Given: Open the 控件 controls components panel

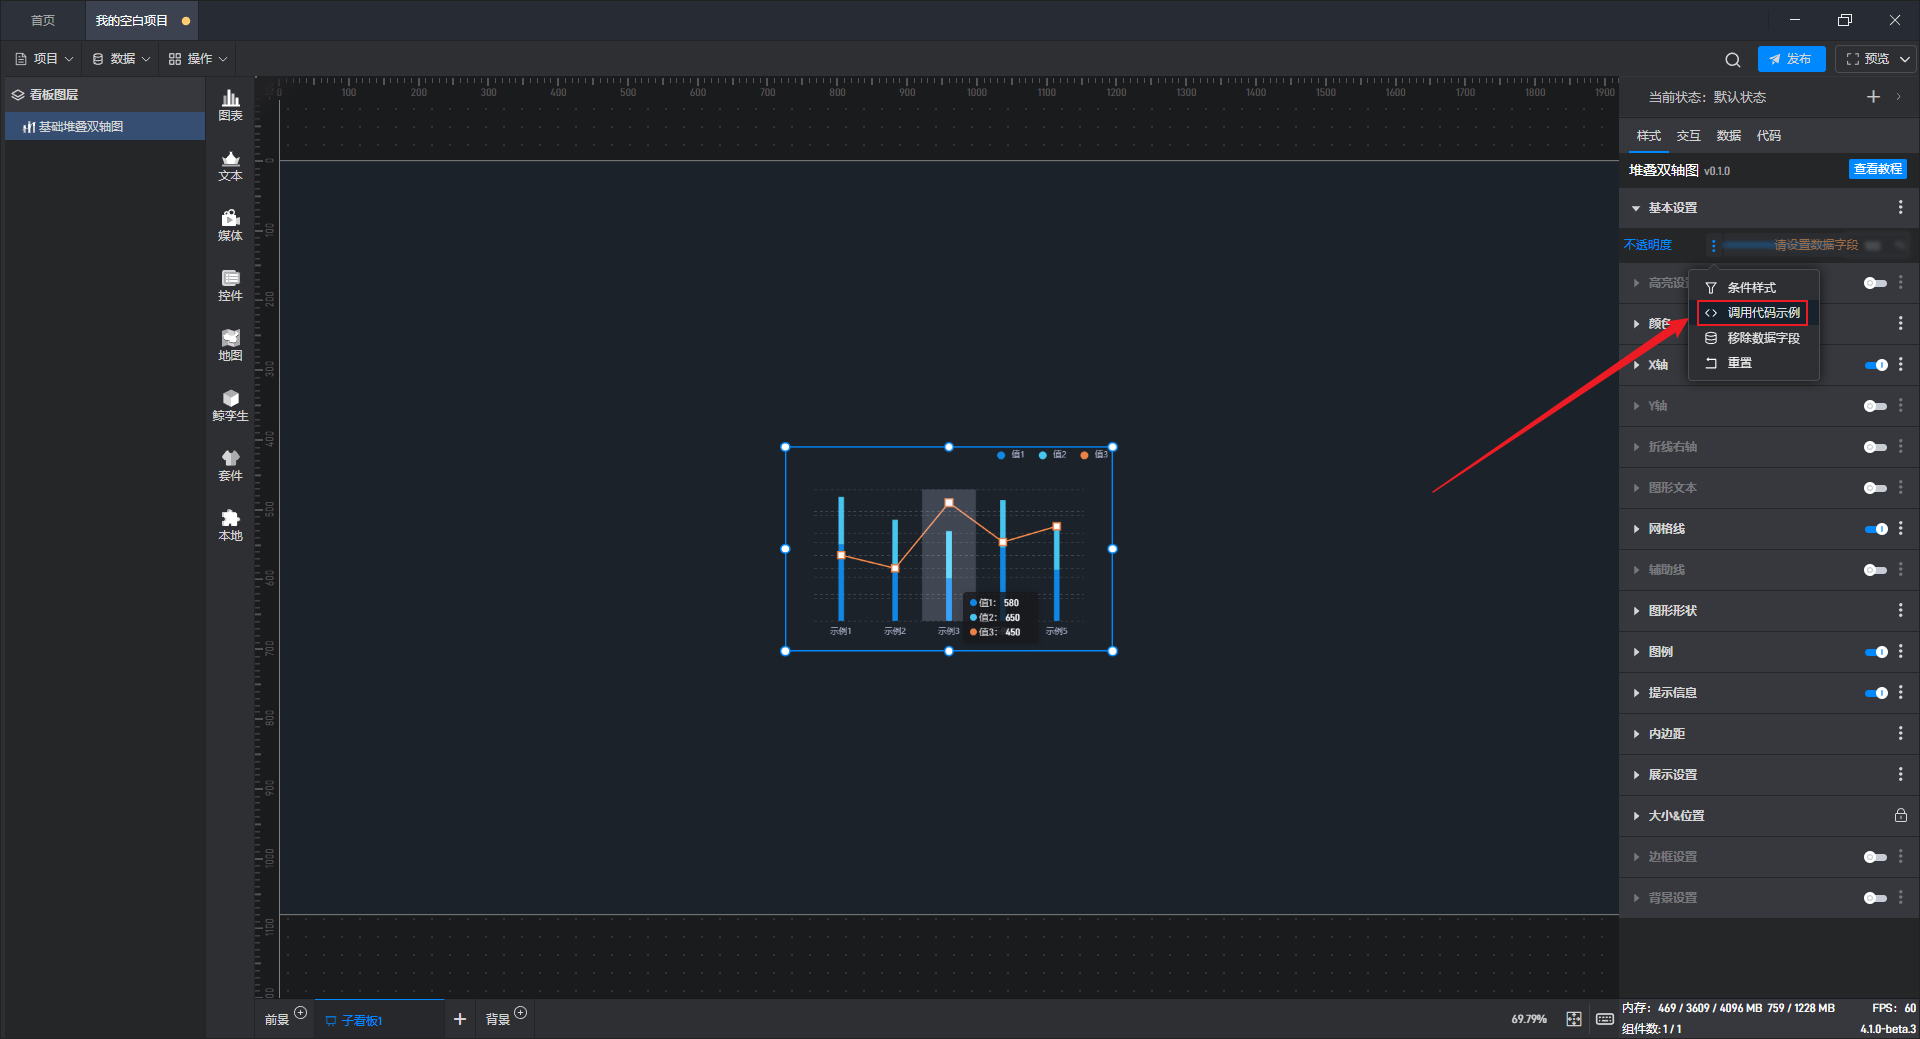Looking at the screenshot, I should pos(230,285).
